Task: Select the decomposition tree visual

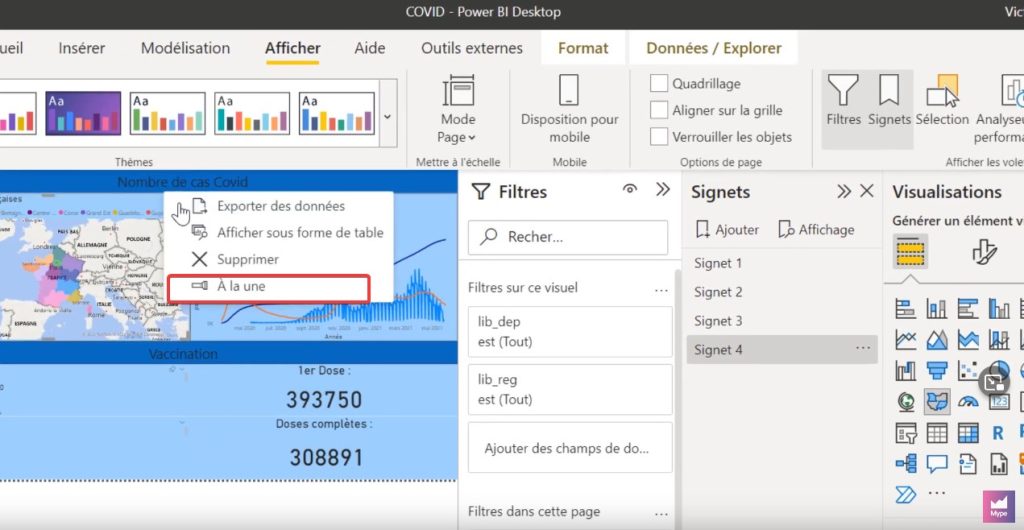Action: click(906, 464)
